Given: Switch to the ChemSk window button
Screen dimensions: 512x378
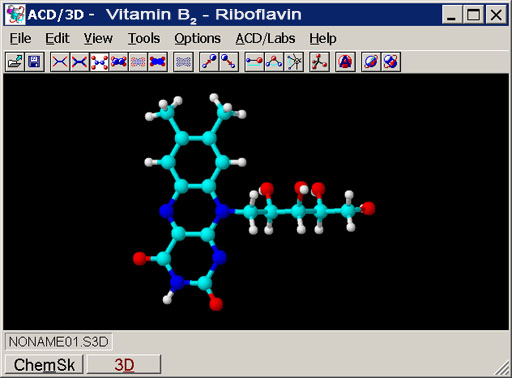Looking at the screenshot, I should 44,365.
